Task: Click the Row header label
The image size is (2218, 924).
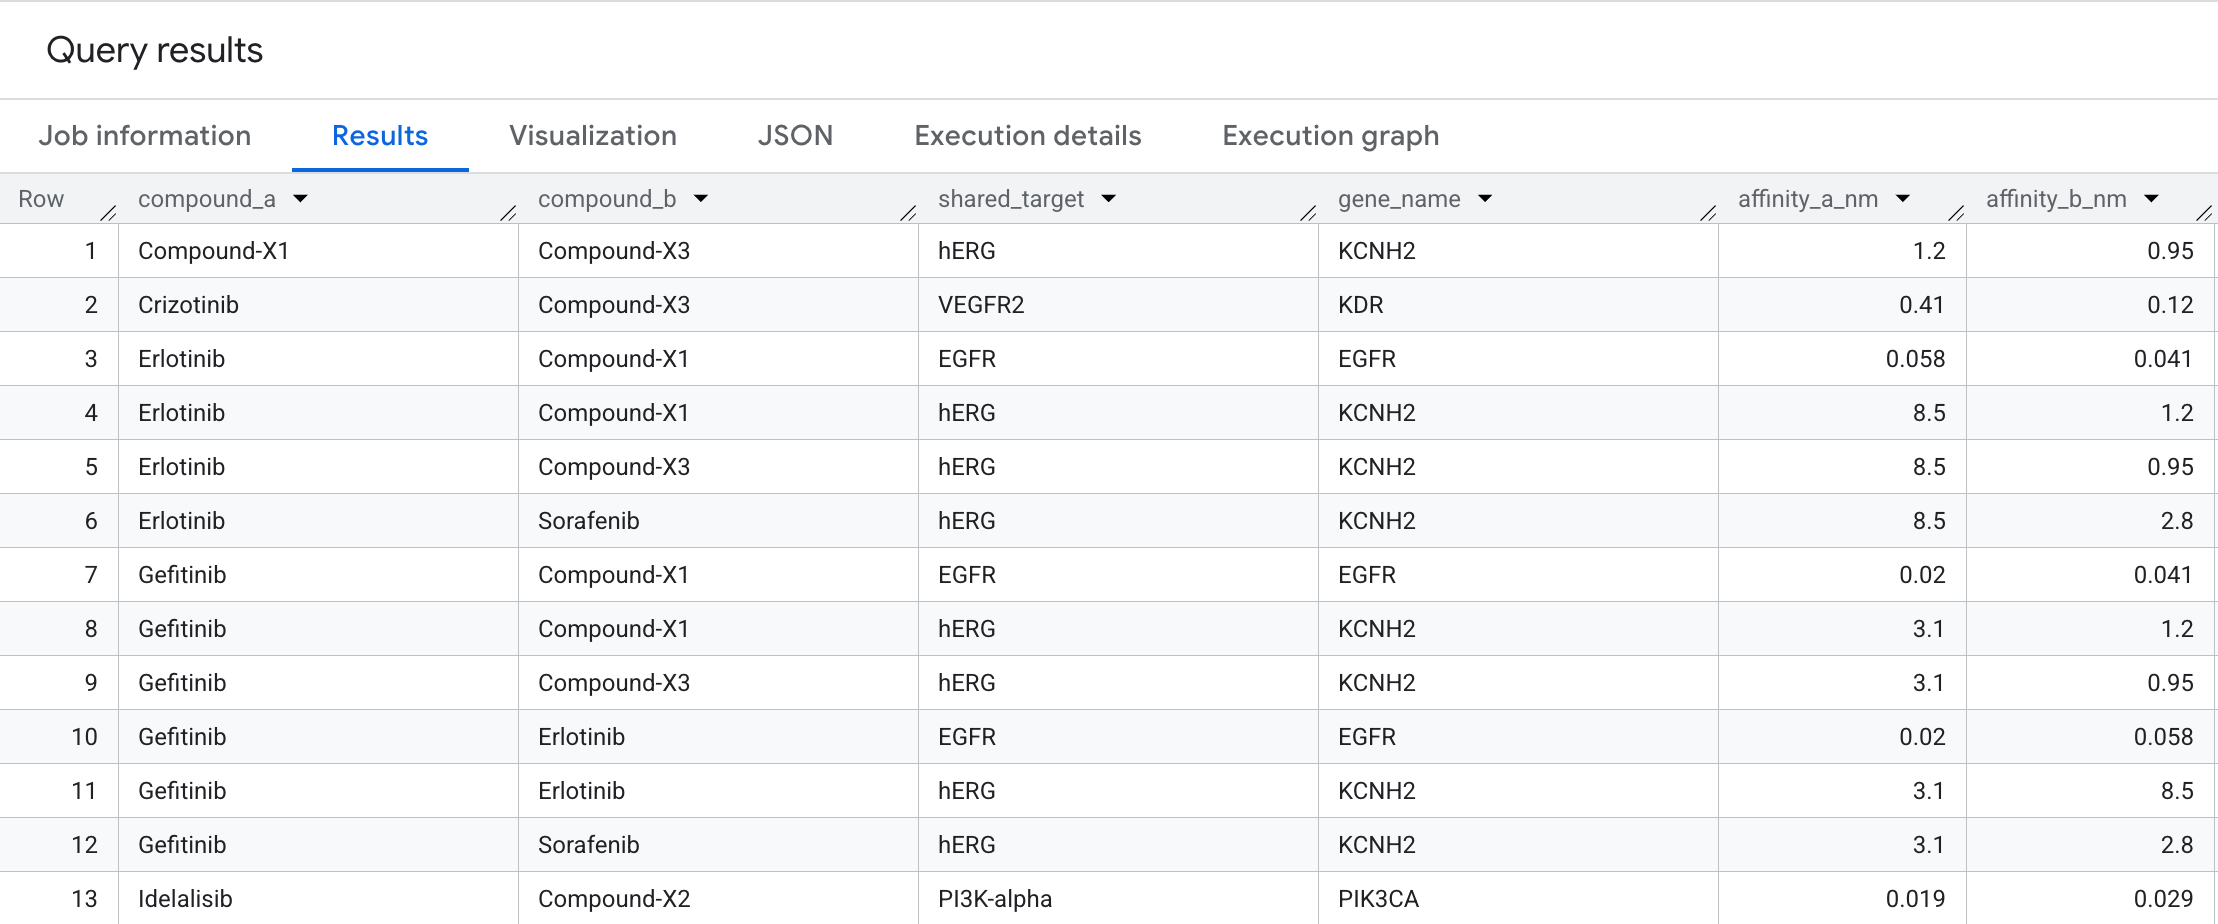Action: 41,199
